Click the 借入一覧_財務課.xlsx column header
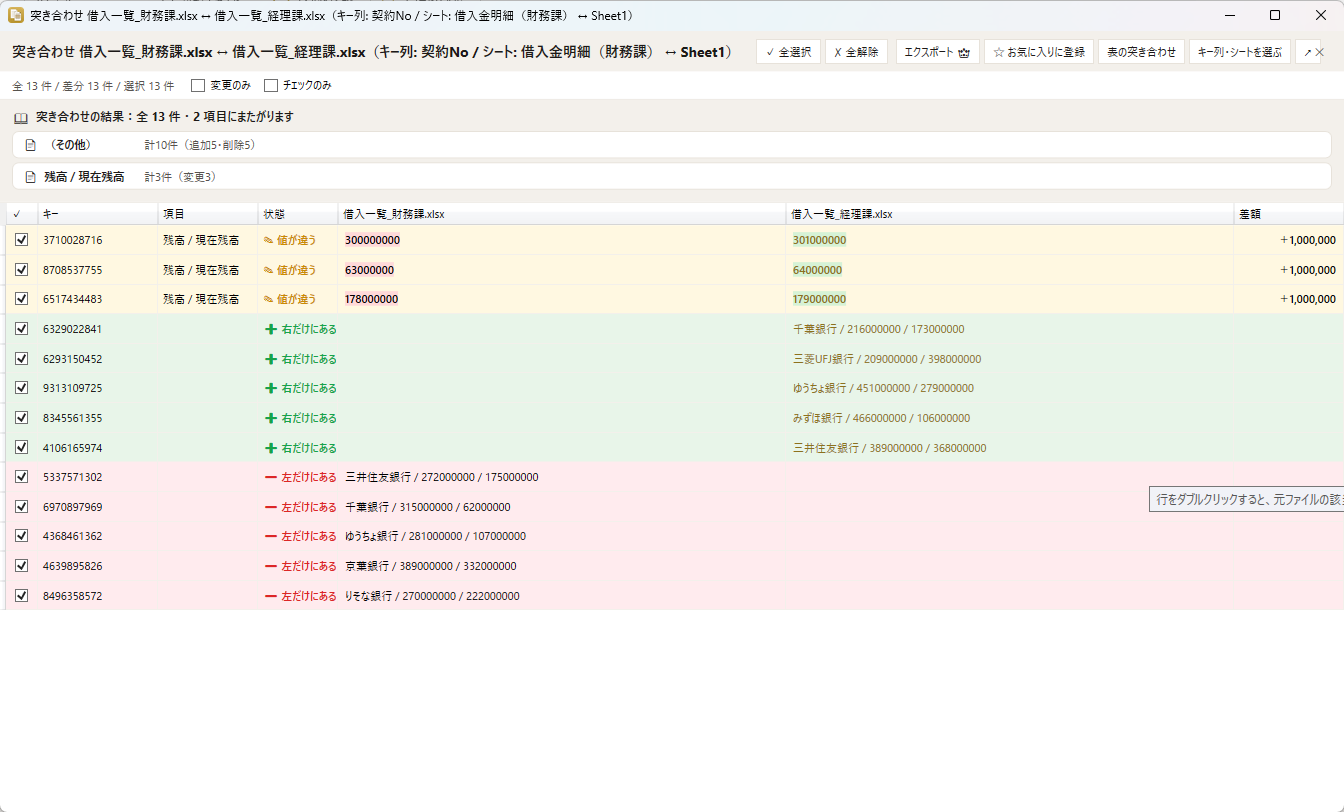The image size is (1344, 812). (562, 214)
